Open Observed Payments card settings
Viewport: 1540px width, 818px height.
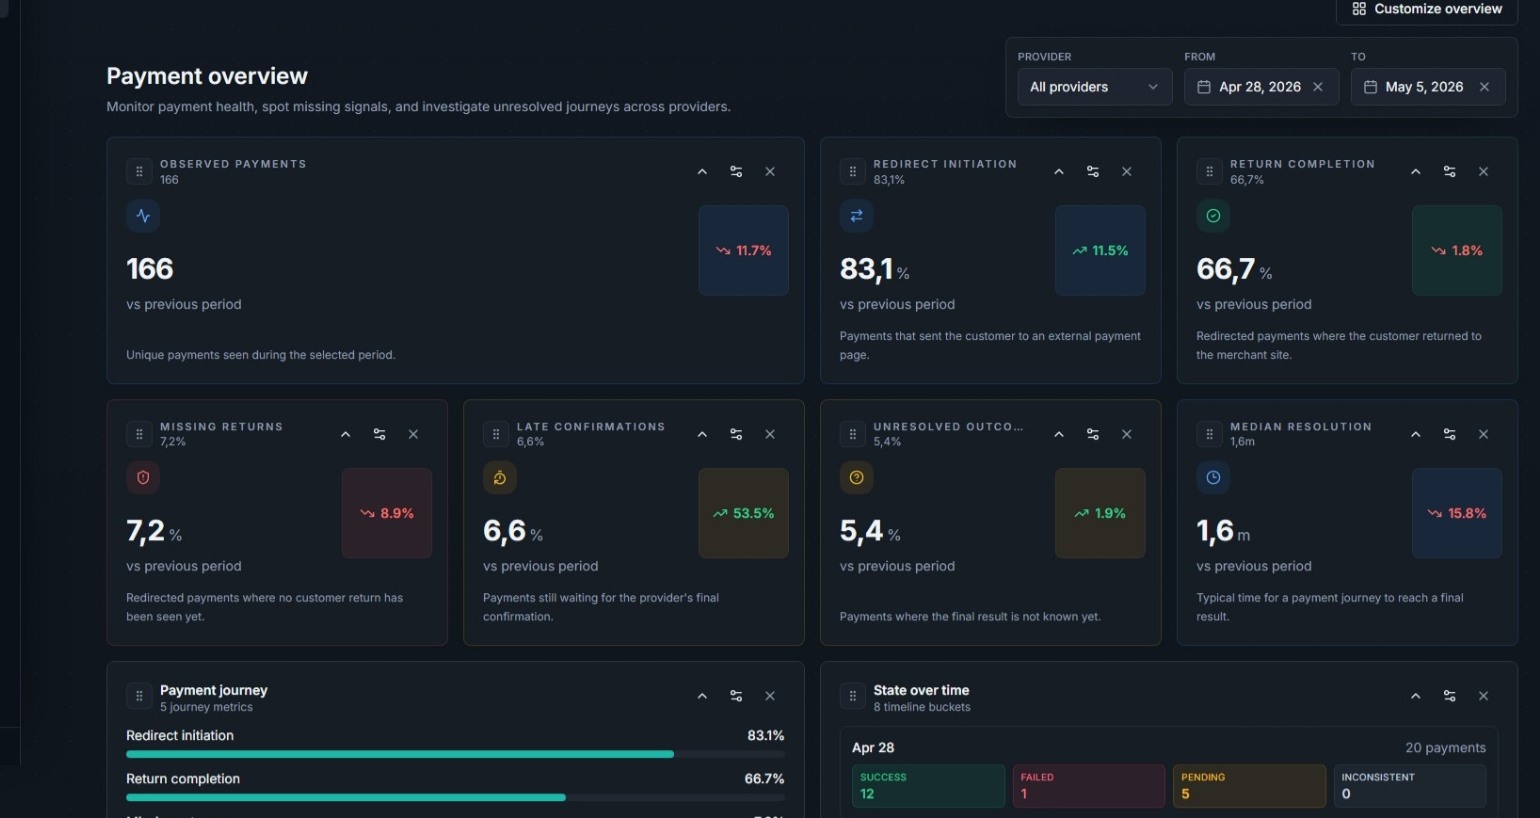pos(736,172)
